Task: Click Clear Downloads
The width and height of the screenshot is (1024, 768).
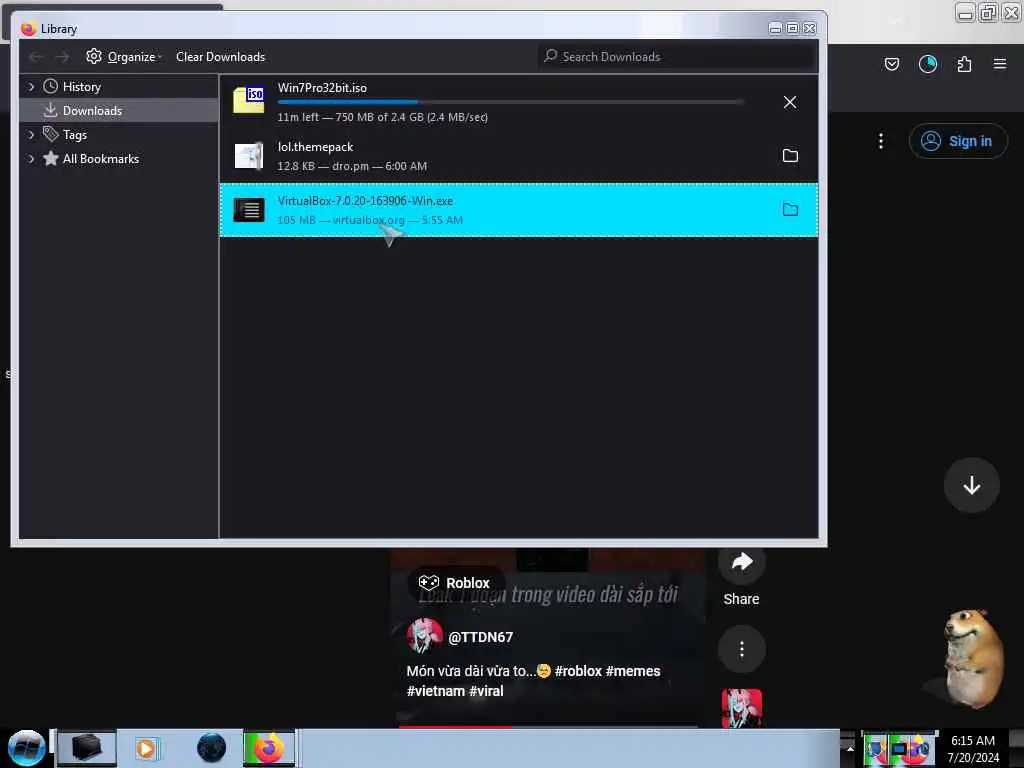Action: [220, 57]
